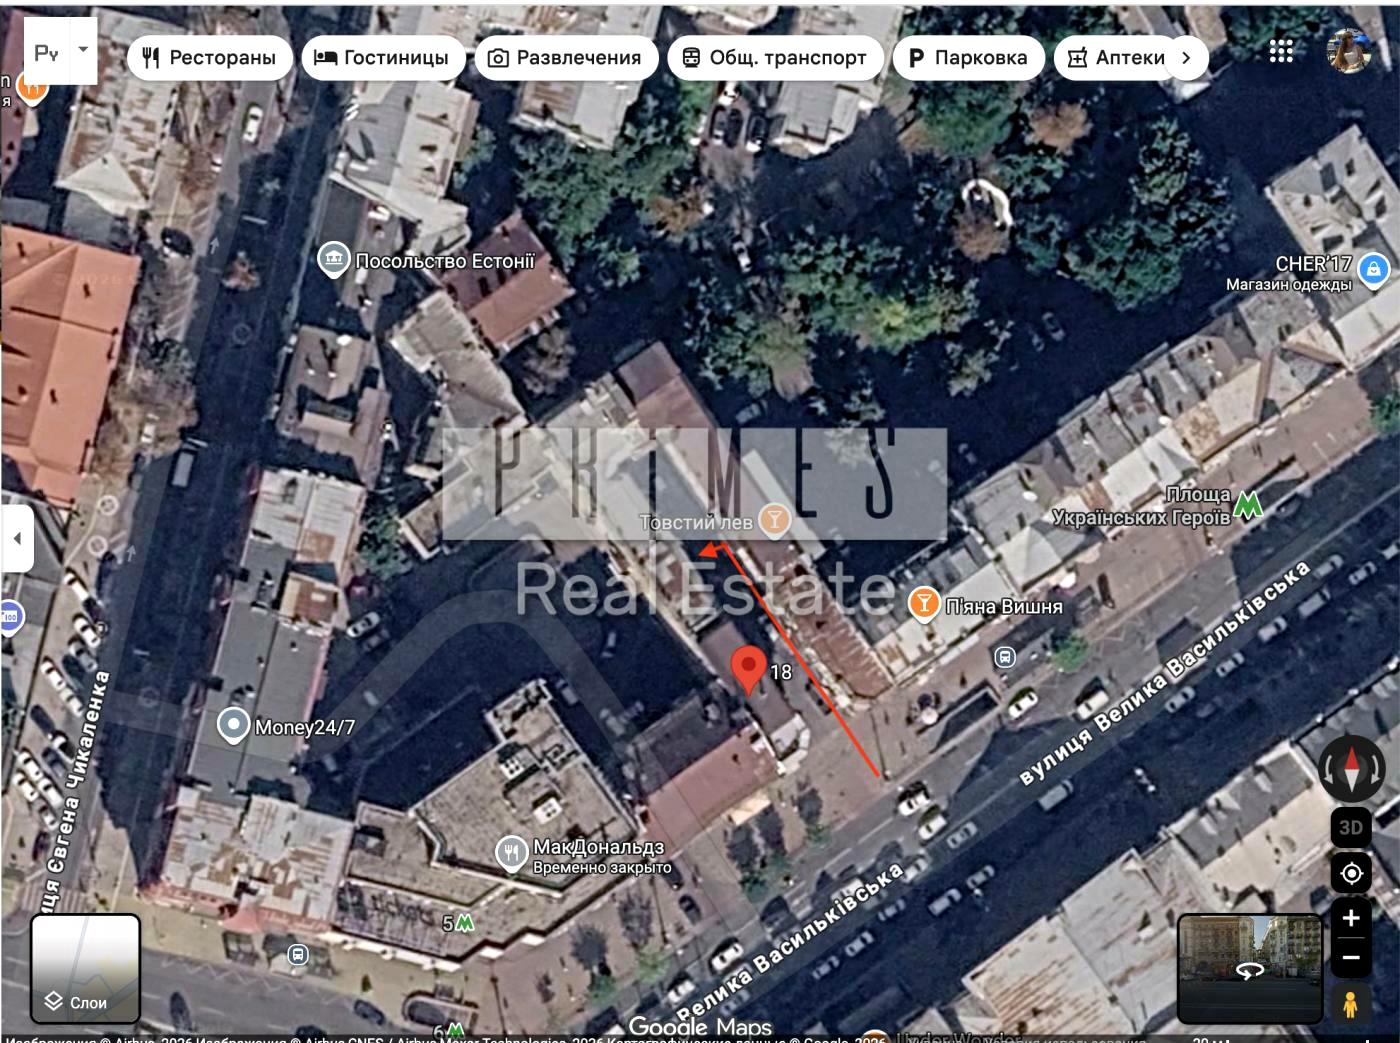The image size is (1400, 1043).
Task: Open the Money24/7 place marker
Action: [x=234, y=726]
